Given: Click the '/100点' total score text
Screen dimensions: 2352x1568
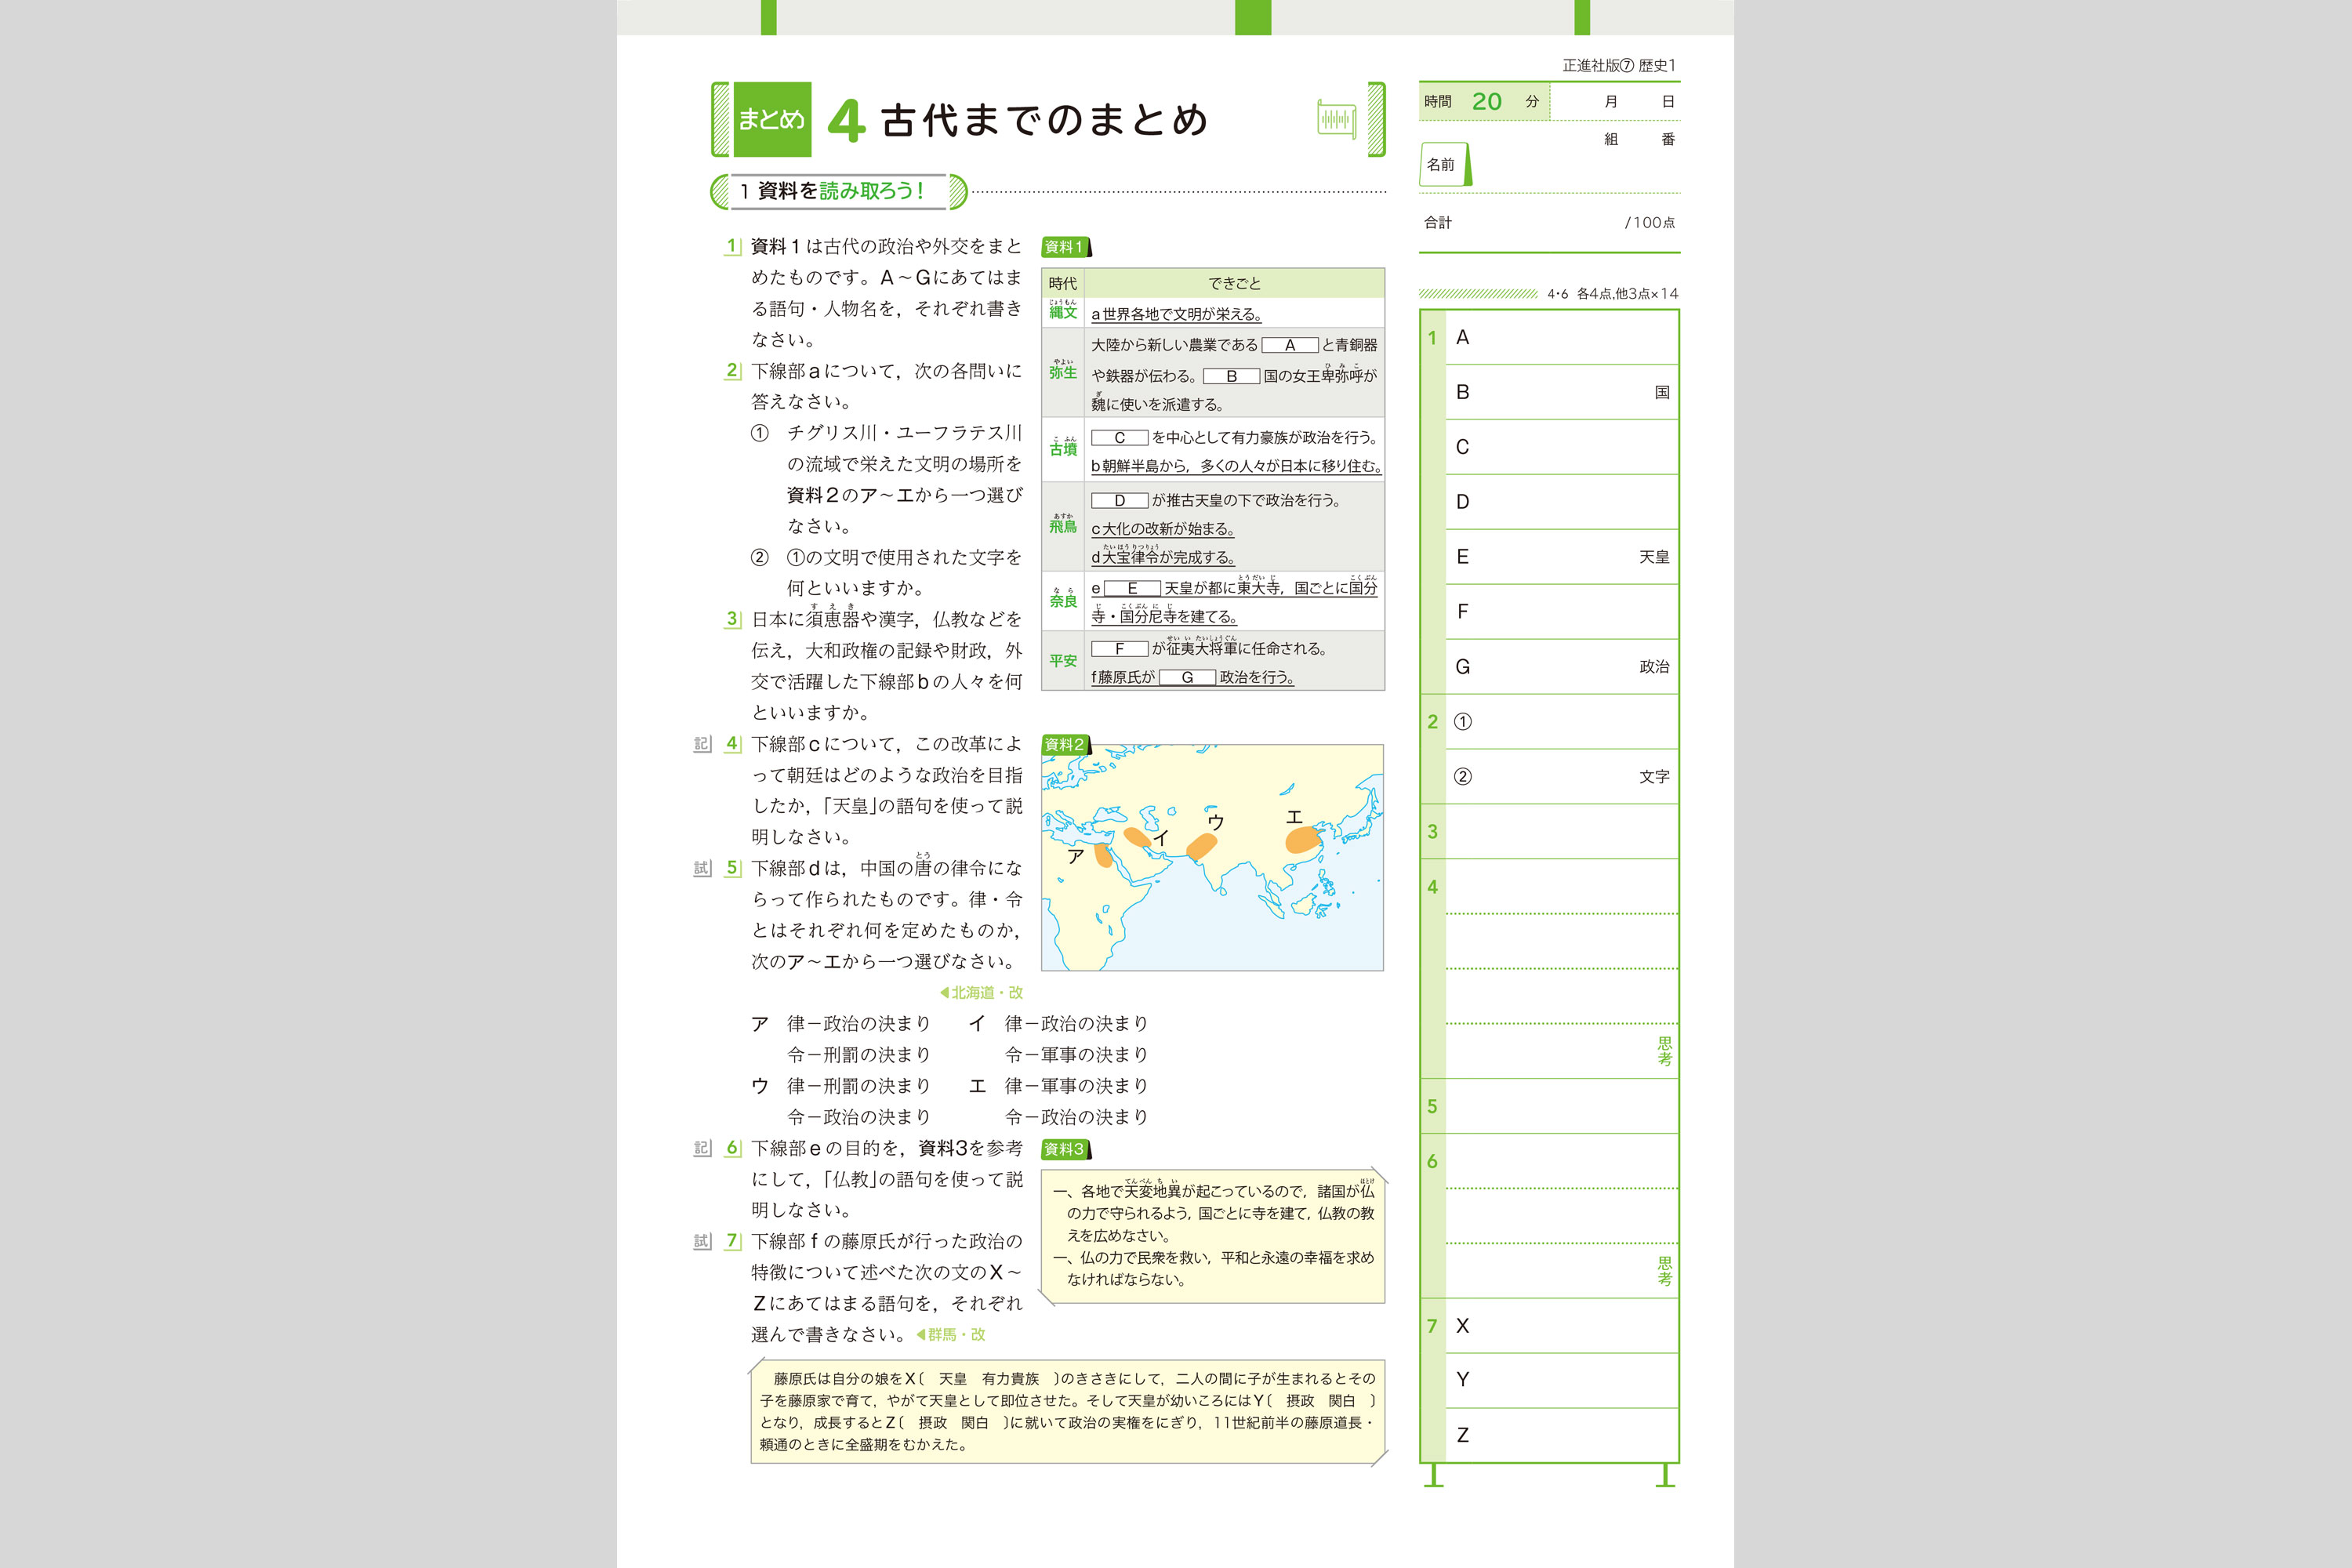Looking at the screenshot, I should coord(1650,223).
